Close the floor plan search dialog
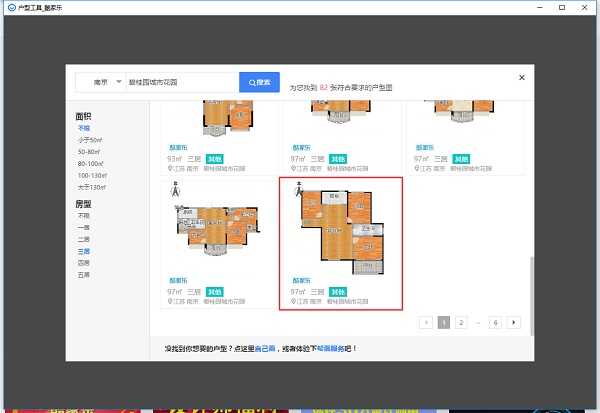The width and height of the screenshot is (600, 413). (x=521, y=77)
